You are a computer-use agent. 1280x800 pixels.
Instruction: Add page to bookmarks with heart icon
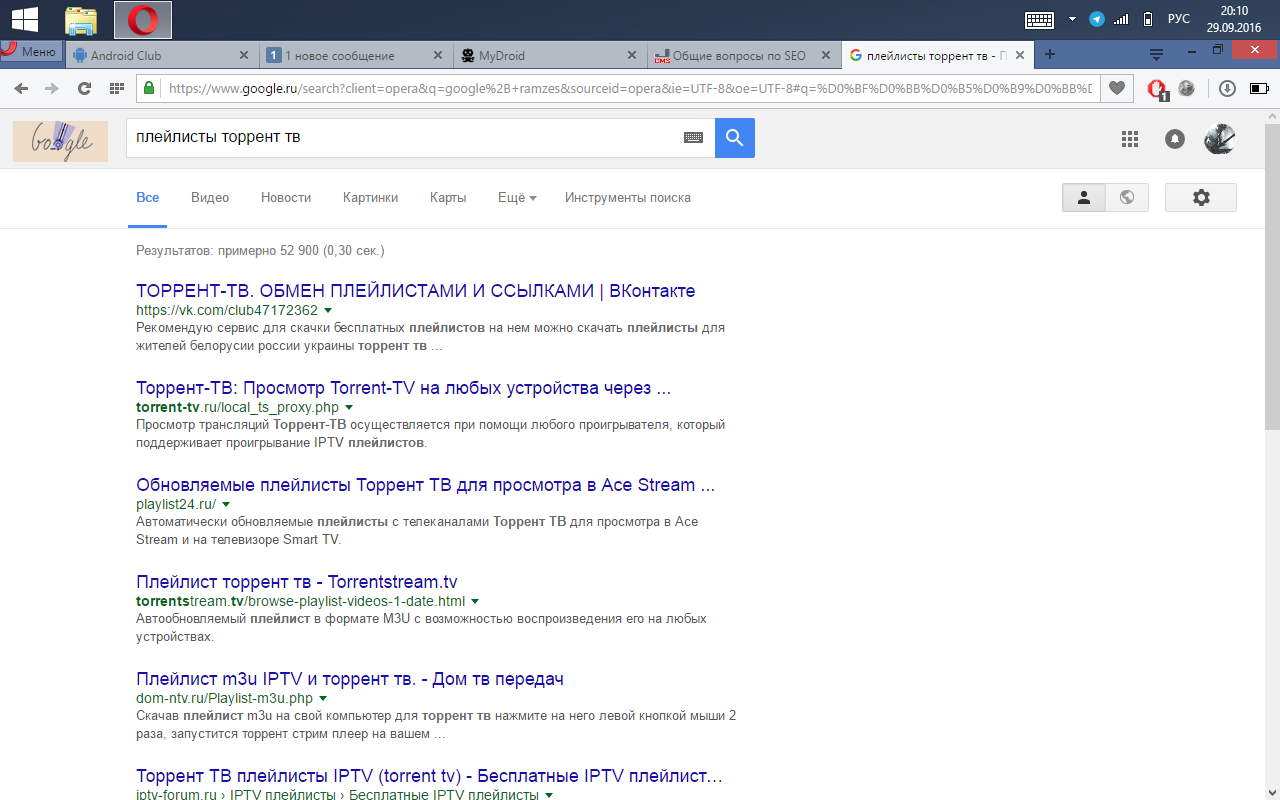1117,88
